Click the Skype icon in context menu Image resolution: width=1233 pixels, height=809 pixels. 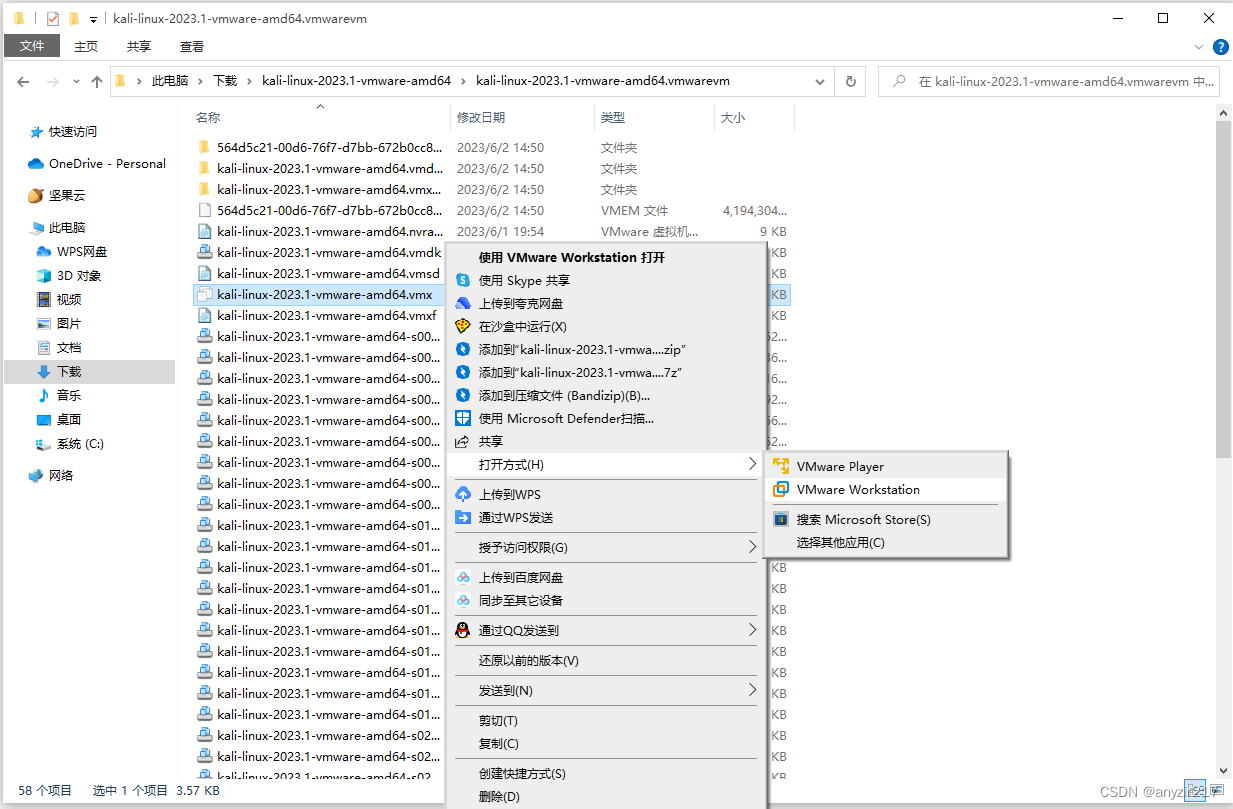[463, 281]
